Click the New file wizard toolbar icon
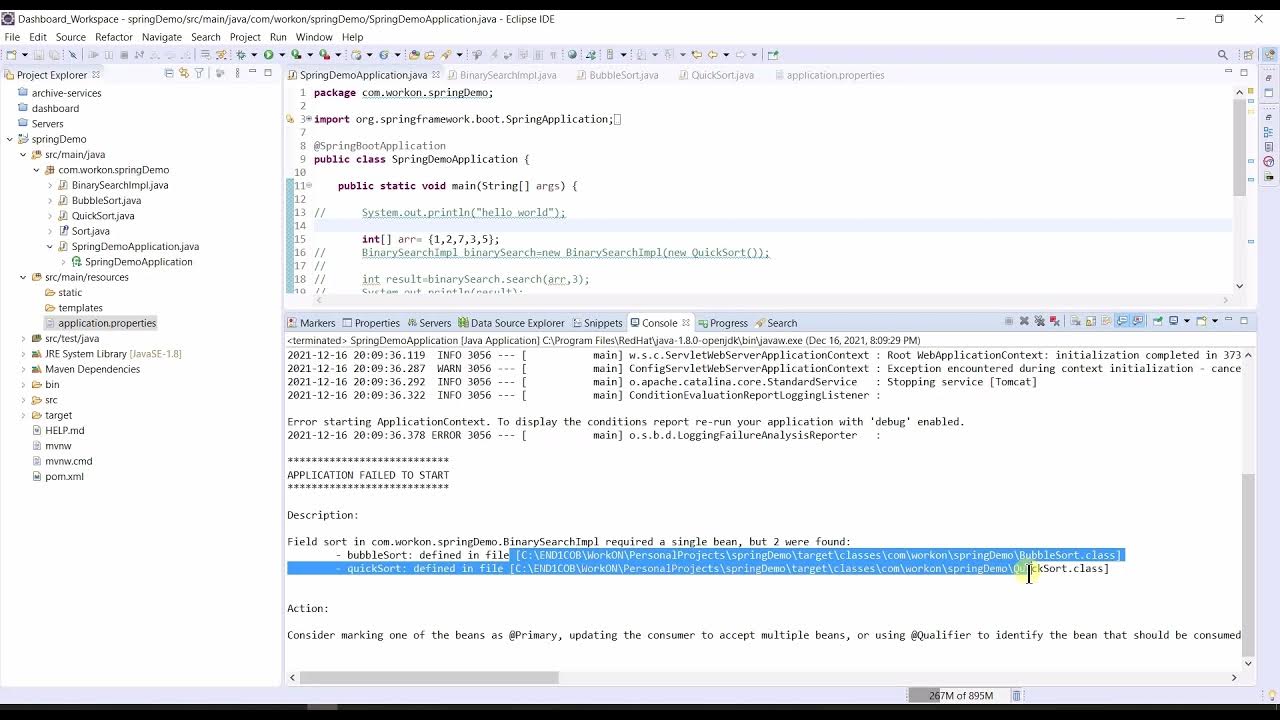This screenshot has height=720, width=1280. tap(11, 55)
